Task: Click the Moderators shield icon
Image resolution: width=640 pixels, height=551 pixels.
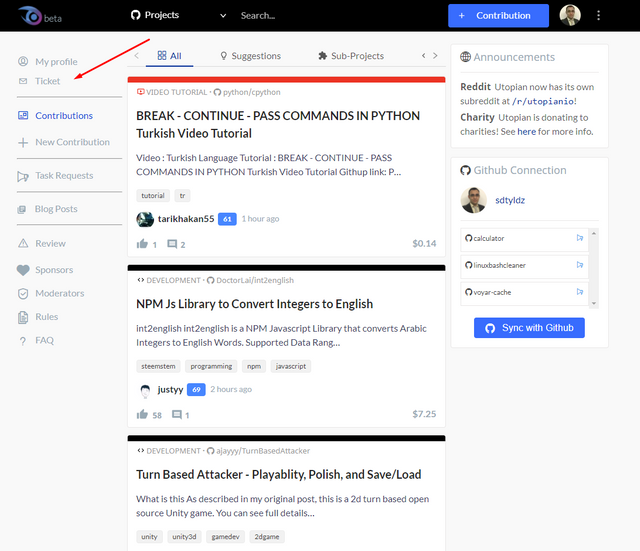Action: point(23,294)
